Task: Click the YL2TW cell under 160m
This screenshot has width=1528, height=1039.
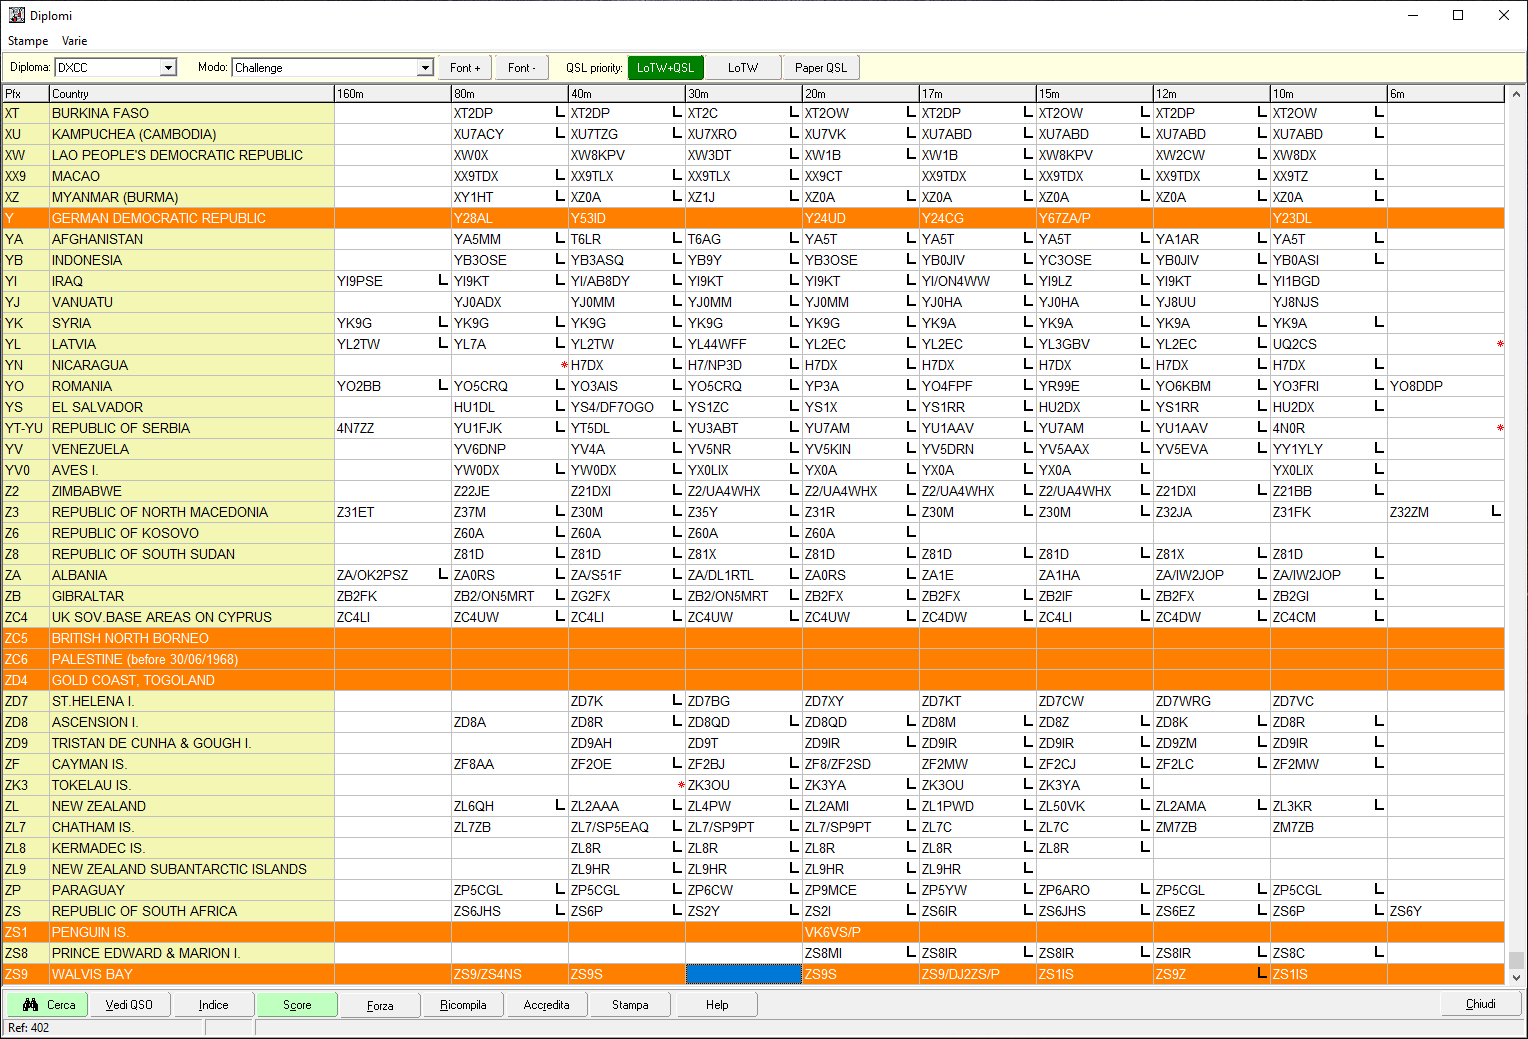Action: pyautogui.click(x=393, y=344)
